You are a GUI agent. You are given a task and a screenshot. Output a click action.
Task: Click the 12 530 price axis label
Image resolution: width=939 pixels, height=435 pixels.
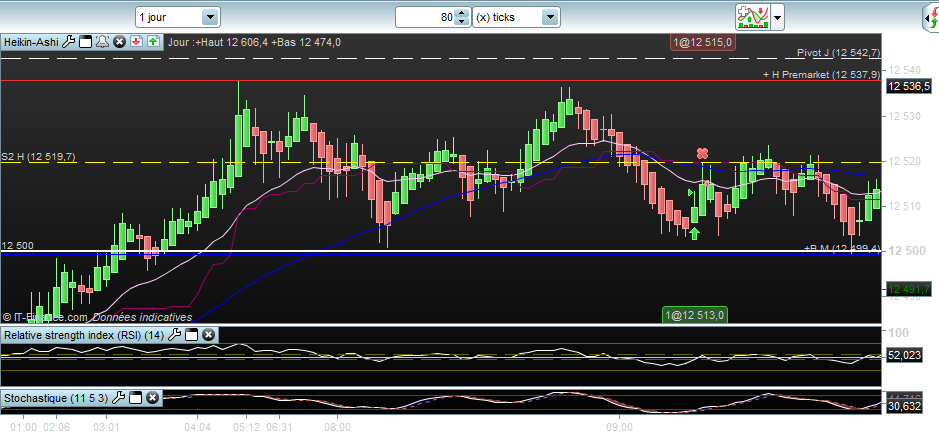[x=904, y=116]
